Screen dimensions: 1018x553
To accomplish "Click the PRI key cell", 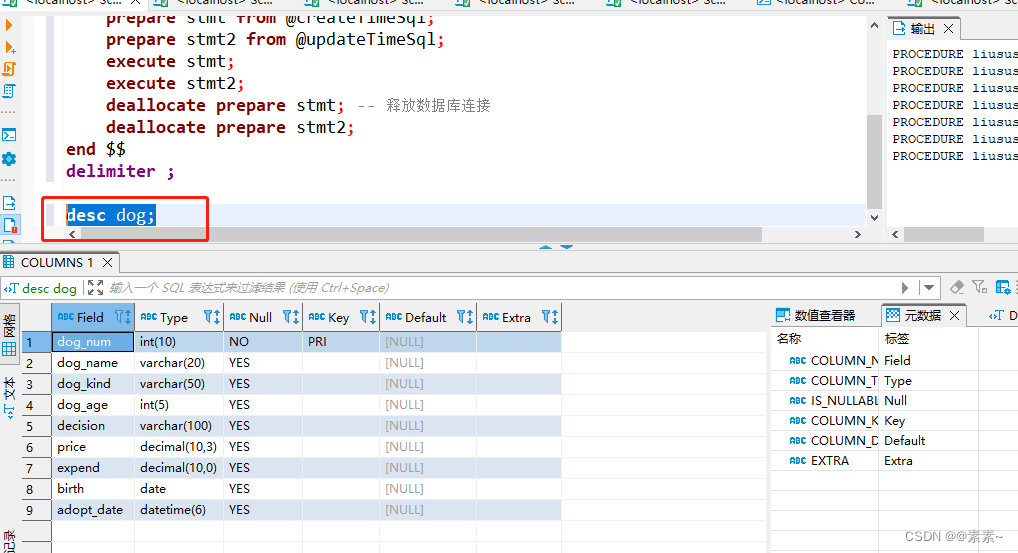I will click(x=341, y=341).
